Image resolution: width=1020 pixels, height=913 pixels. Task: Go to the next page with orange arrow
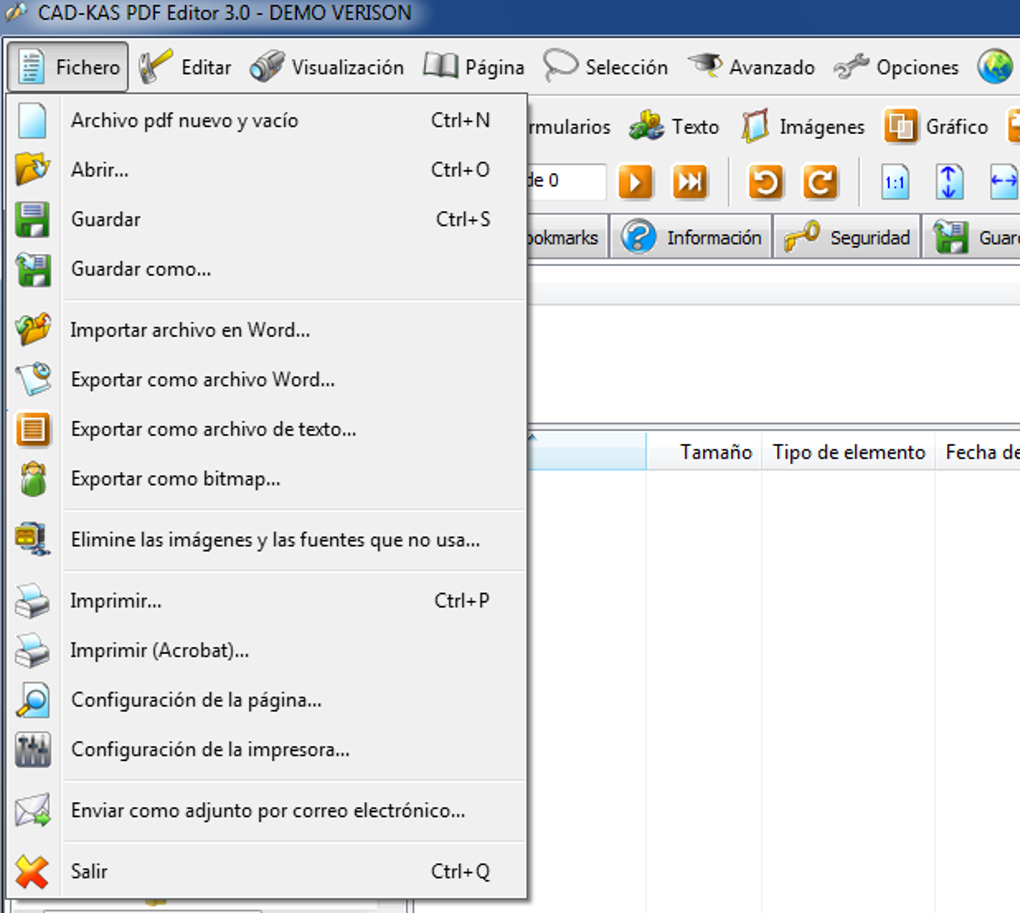point(635,181)
